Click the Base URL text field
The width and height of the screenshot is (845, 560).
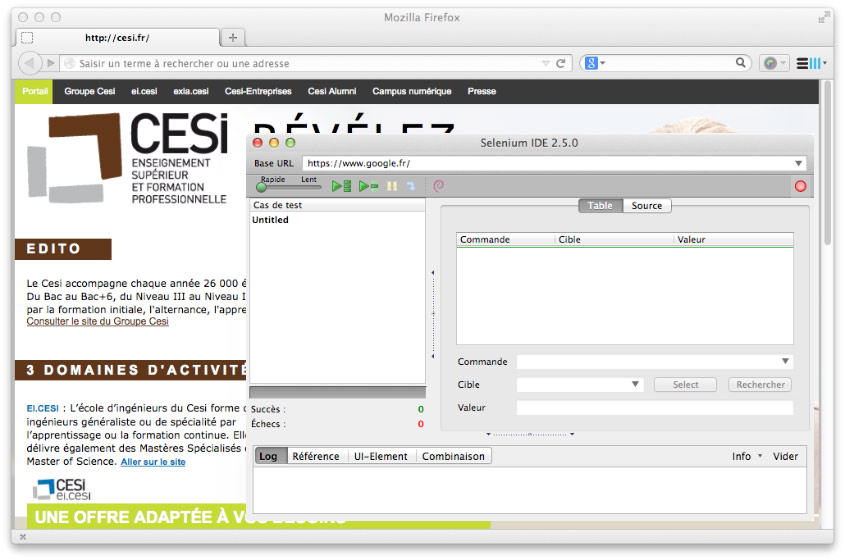click(548, 163)
